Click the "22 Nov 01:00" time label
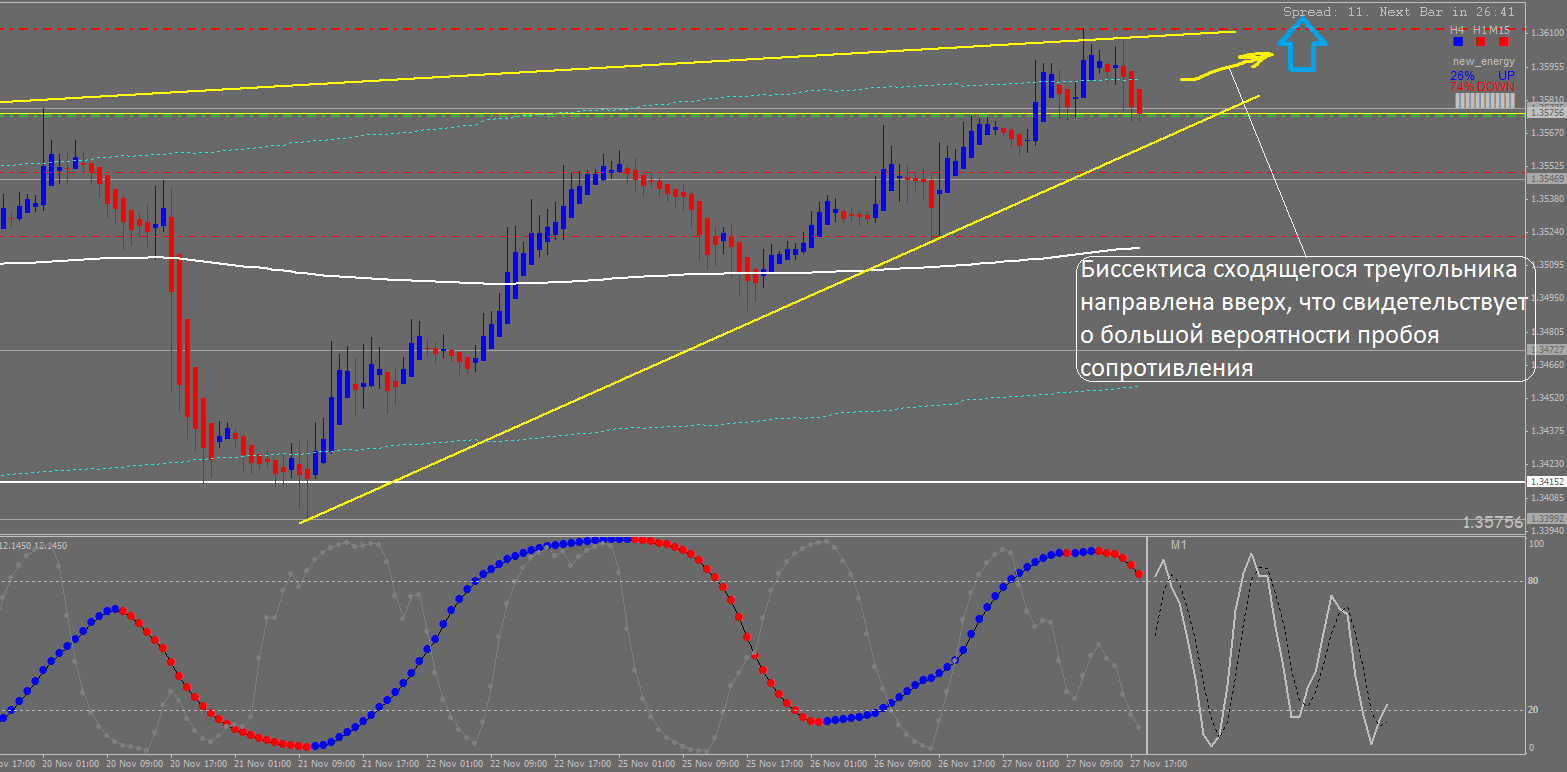Image resolution: width=1567 pixels, height=772 pixels. click(x=453, y=764)
